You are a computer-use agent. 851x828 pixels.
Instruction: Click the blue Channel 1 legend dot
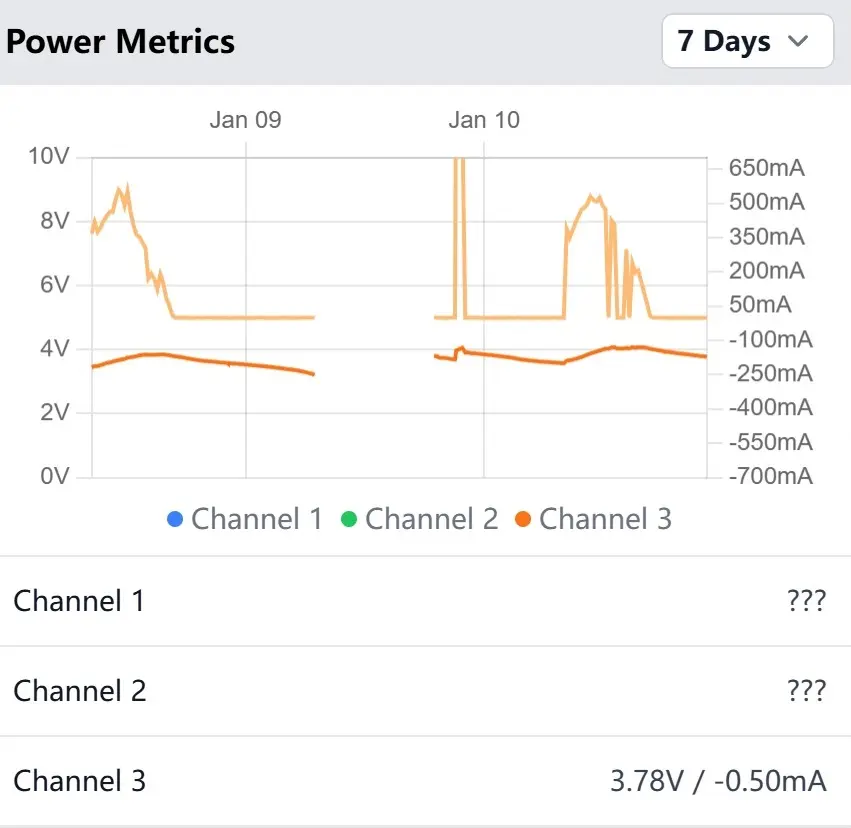[x=176, y=519]
